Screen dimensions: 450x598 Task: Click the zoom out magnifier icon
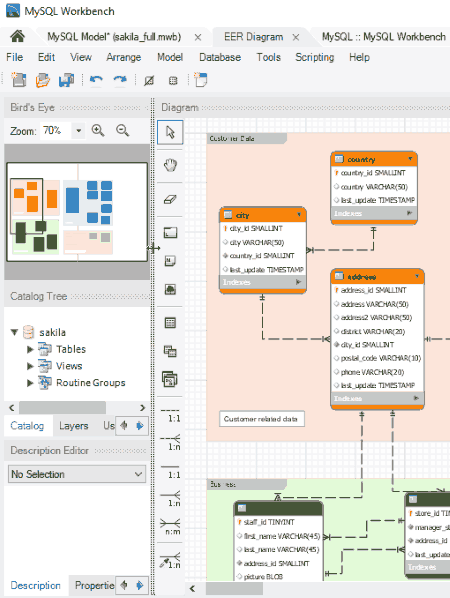(122, 131)
